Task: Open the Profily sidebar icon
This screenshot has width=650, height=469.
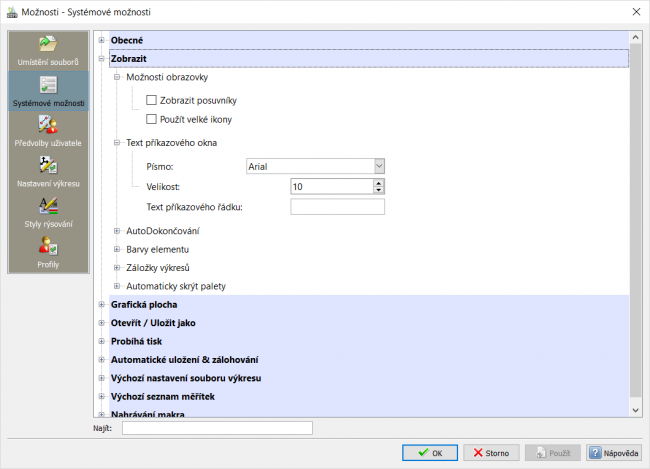Action: [48, 246]
